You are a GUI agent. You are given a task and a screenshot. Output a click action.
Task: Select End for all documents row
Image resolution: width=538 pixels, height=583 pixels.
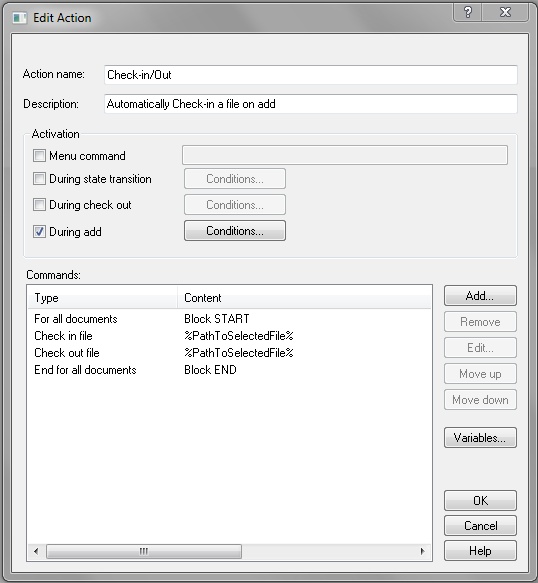pyautogui.click(x=229, y=370)
